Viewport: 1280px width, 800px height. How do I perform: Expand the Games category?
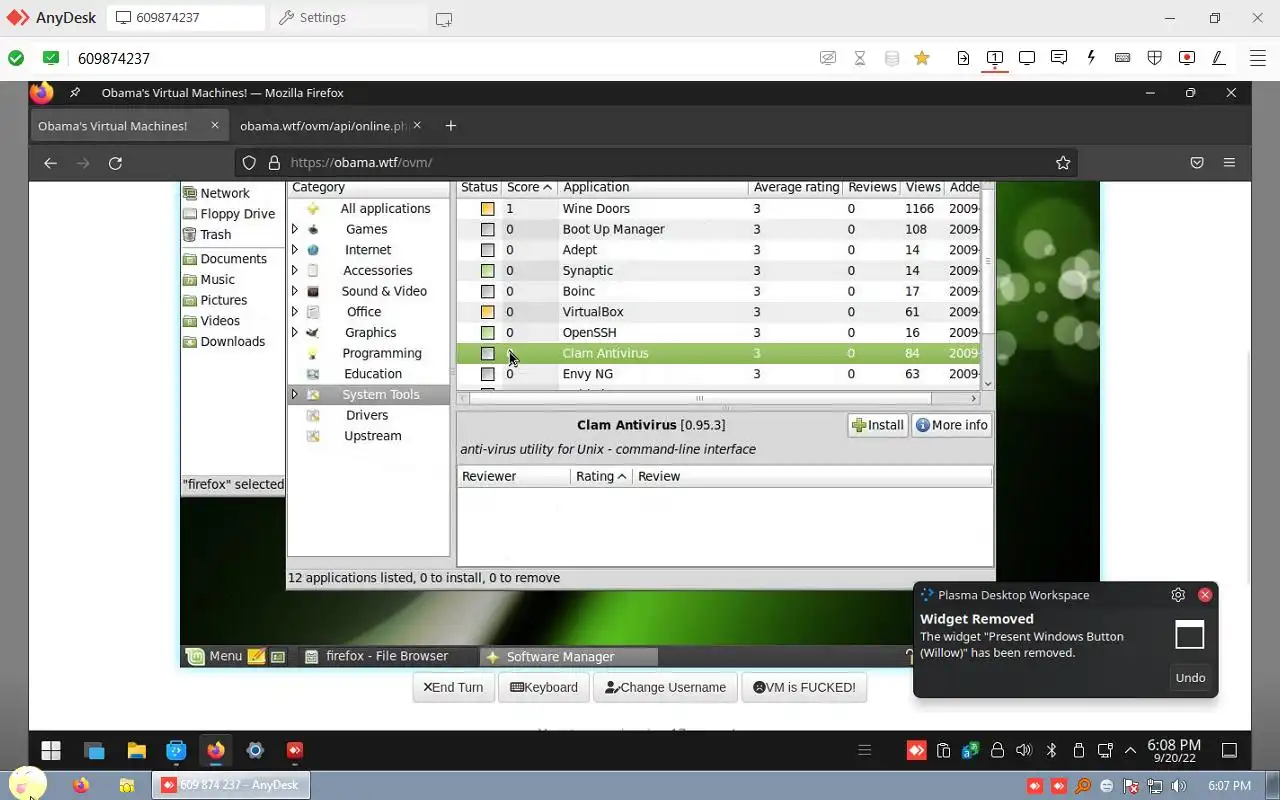point(295,229)
